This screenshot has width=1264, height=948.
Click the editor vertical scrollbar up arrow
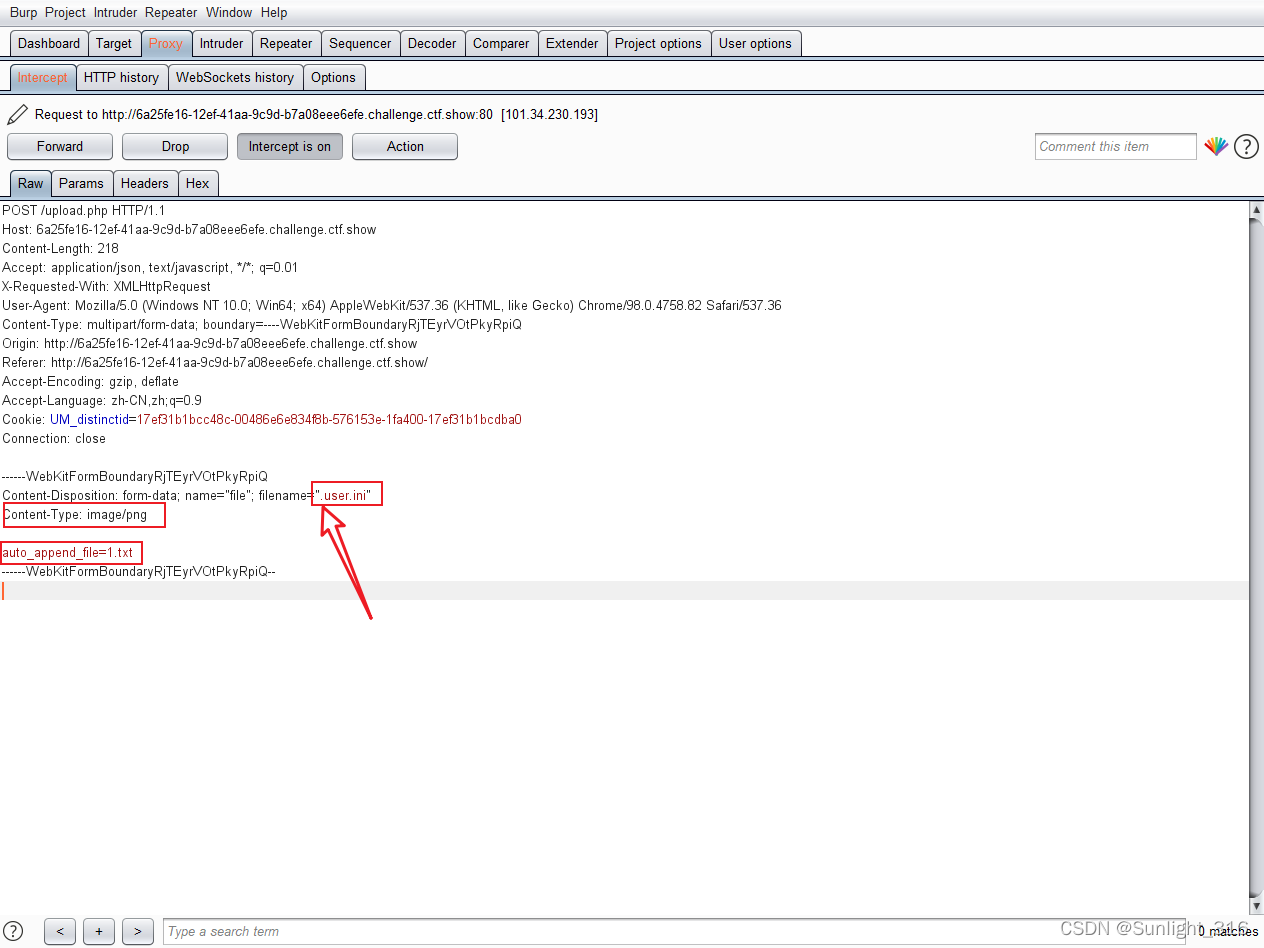coord(1256,209)
